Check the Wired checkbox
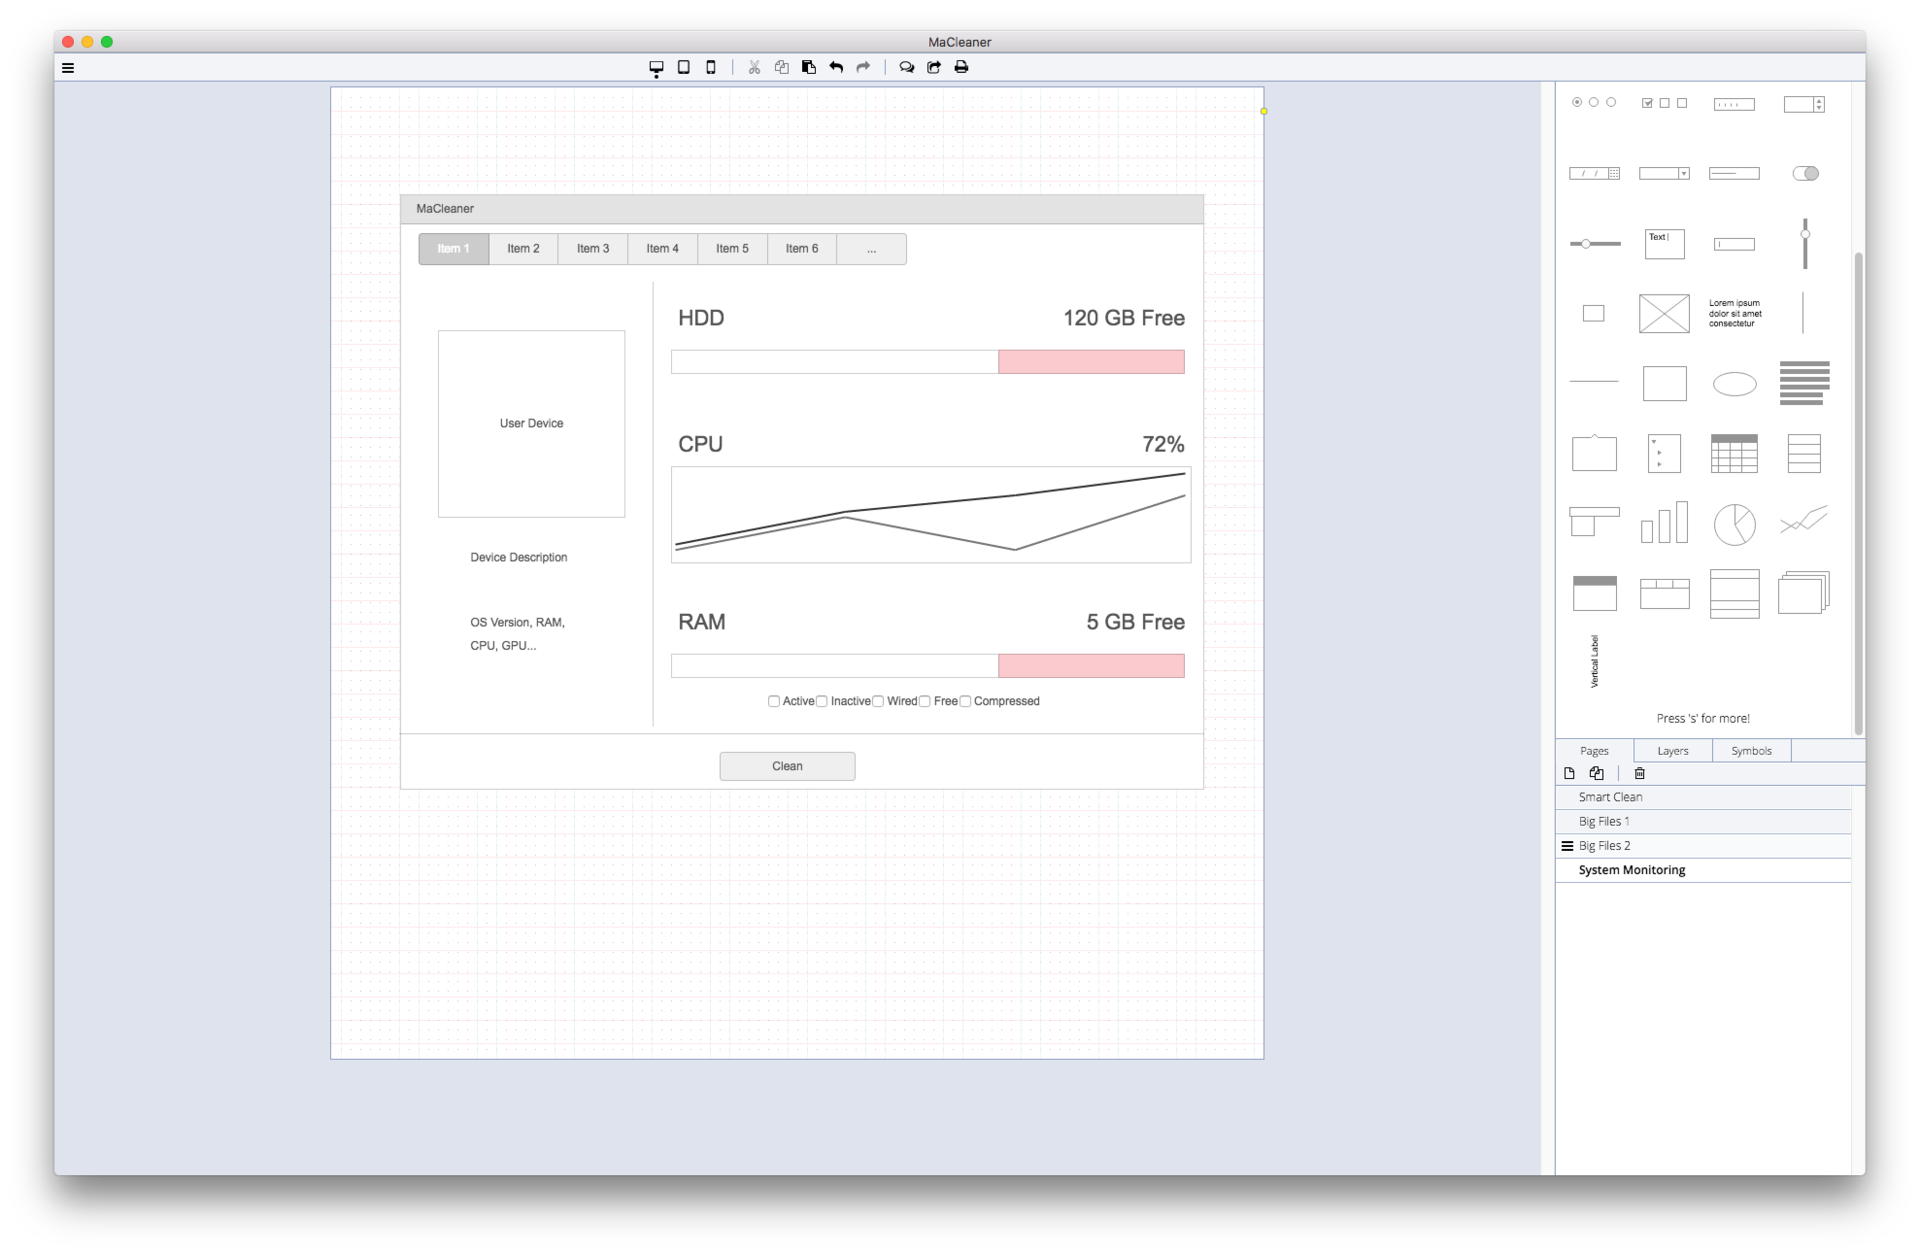This screenshot has width=1920, height=1253. coord(878,701)
